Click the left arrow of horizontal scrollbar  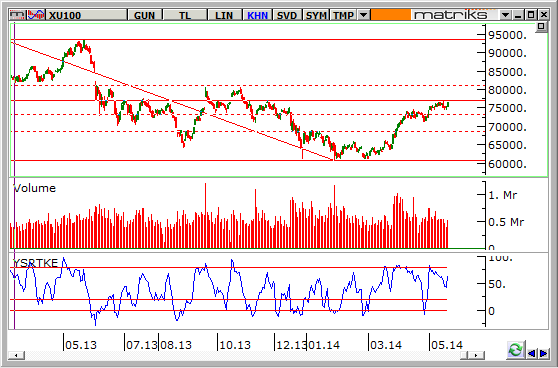[16, 355]
